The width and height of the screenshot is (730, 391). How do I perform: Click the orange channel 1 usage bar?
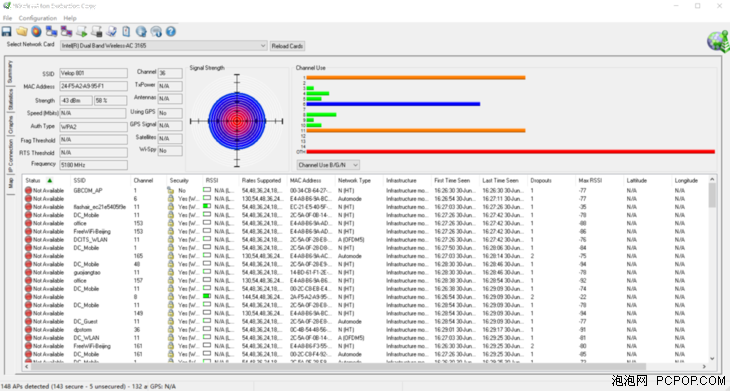tap(416, 78)
